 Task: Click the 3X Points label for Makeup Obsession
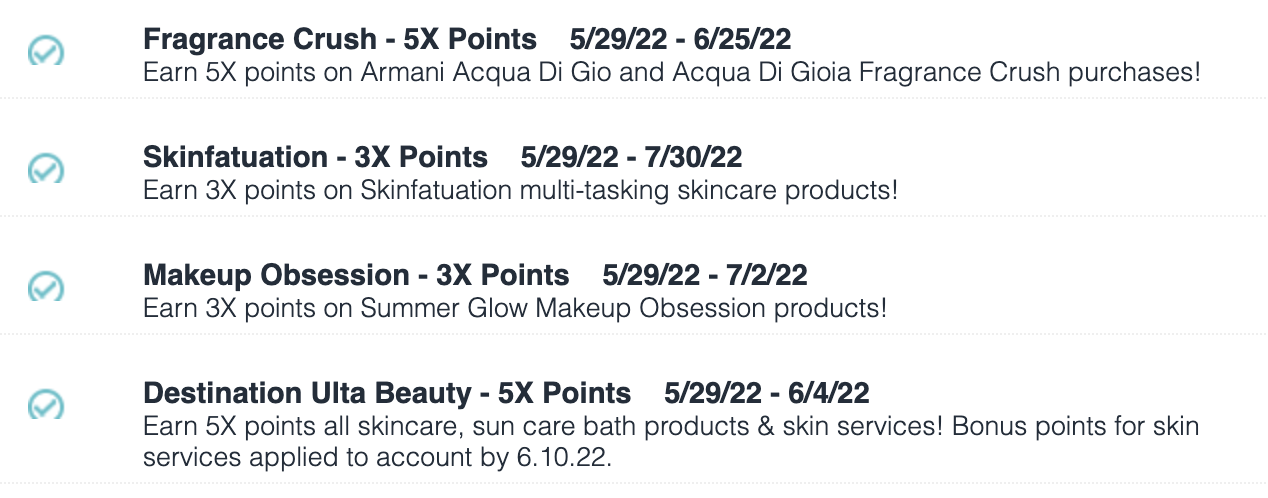[x=502, y=275]
